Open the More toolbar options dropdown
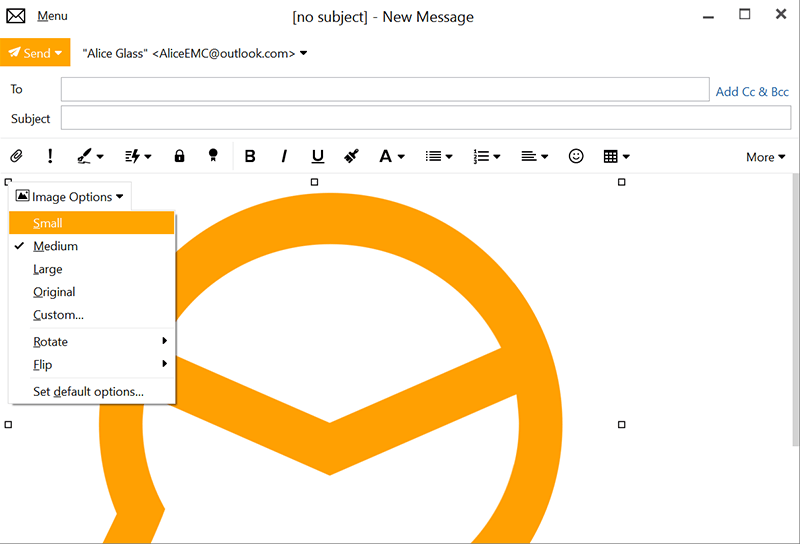 [x=765, y=157]
